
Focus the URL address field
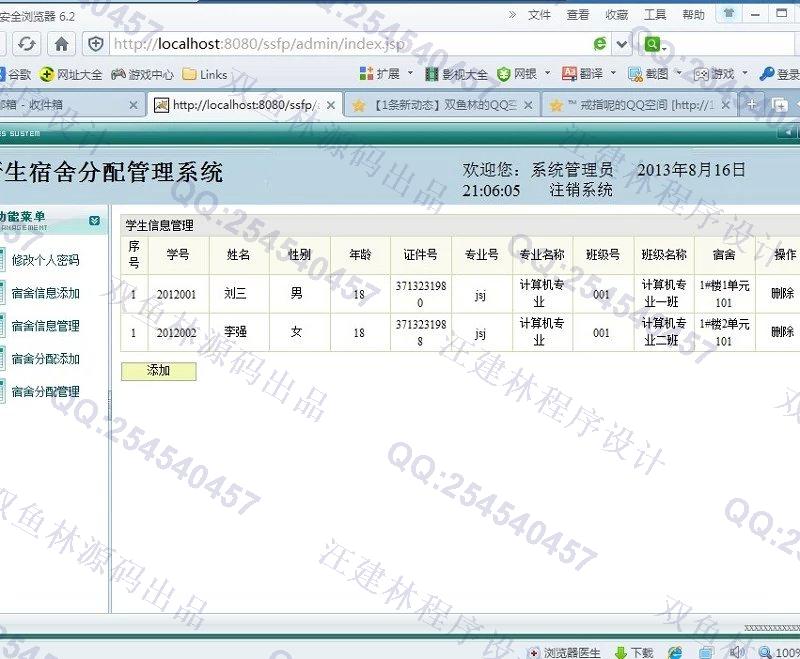tap(349, 44)
